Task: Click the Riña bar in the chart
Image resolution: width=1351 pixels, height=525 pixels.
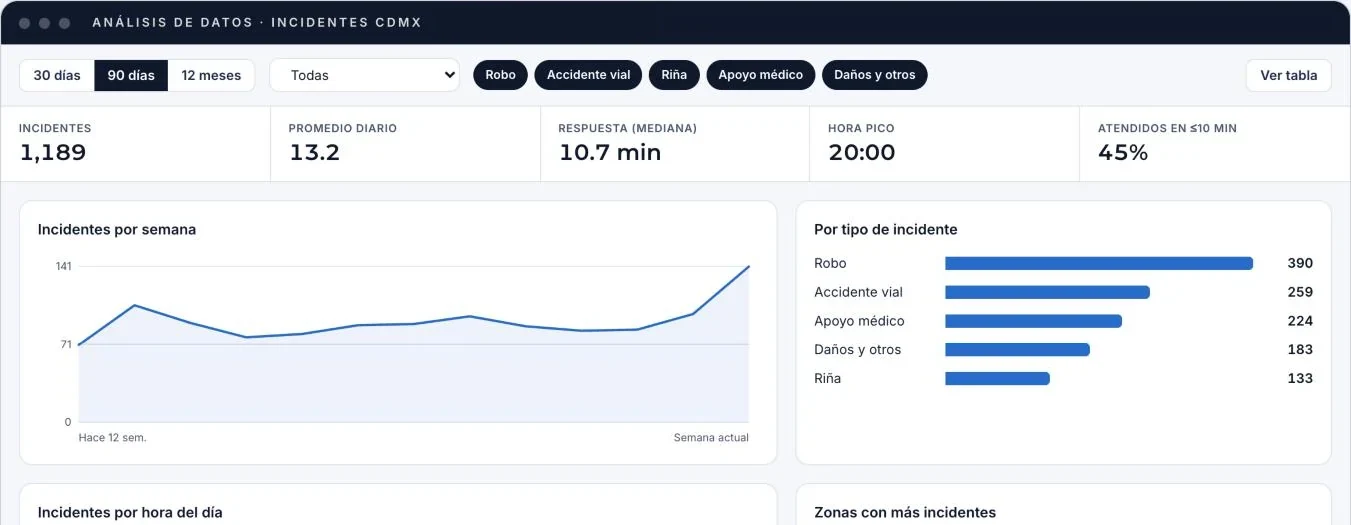Action: pos(997,379)
